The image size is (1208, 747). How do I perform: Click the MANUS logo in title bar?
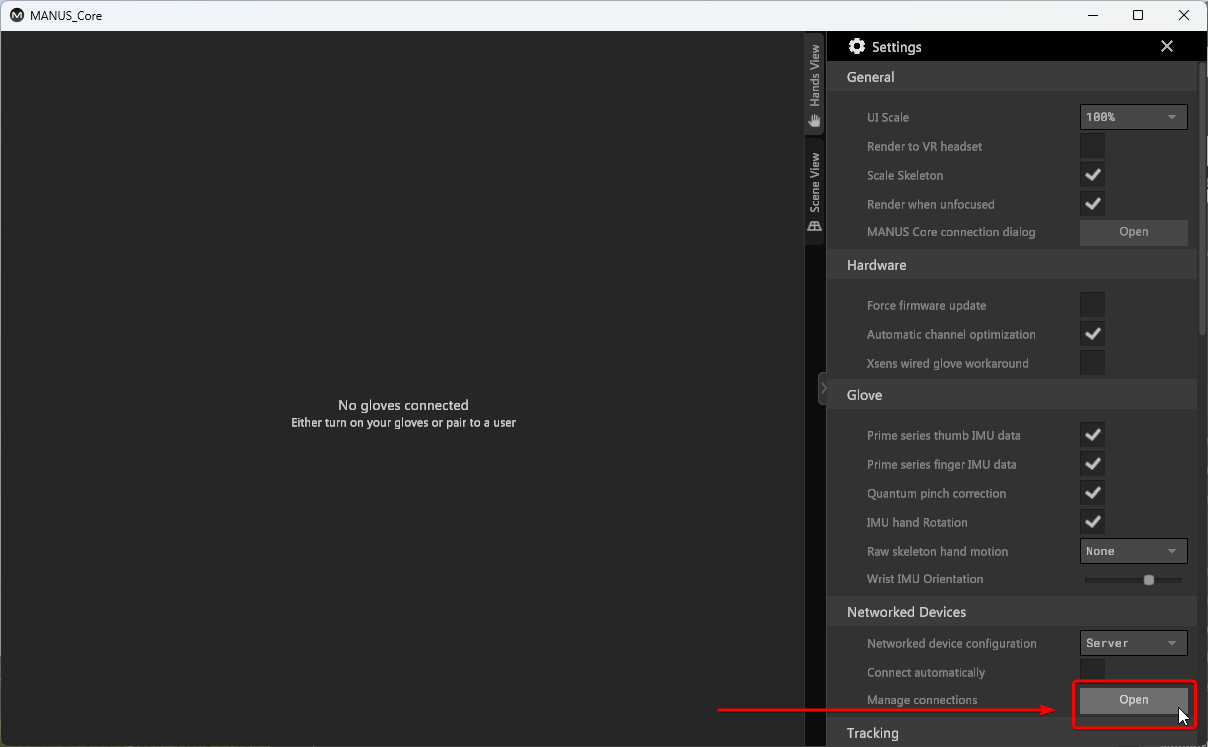click(16, 15)
